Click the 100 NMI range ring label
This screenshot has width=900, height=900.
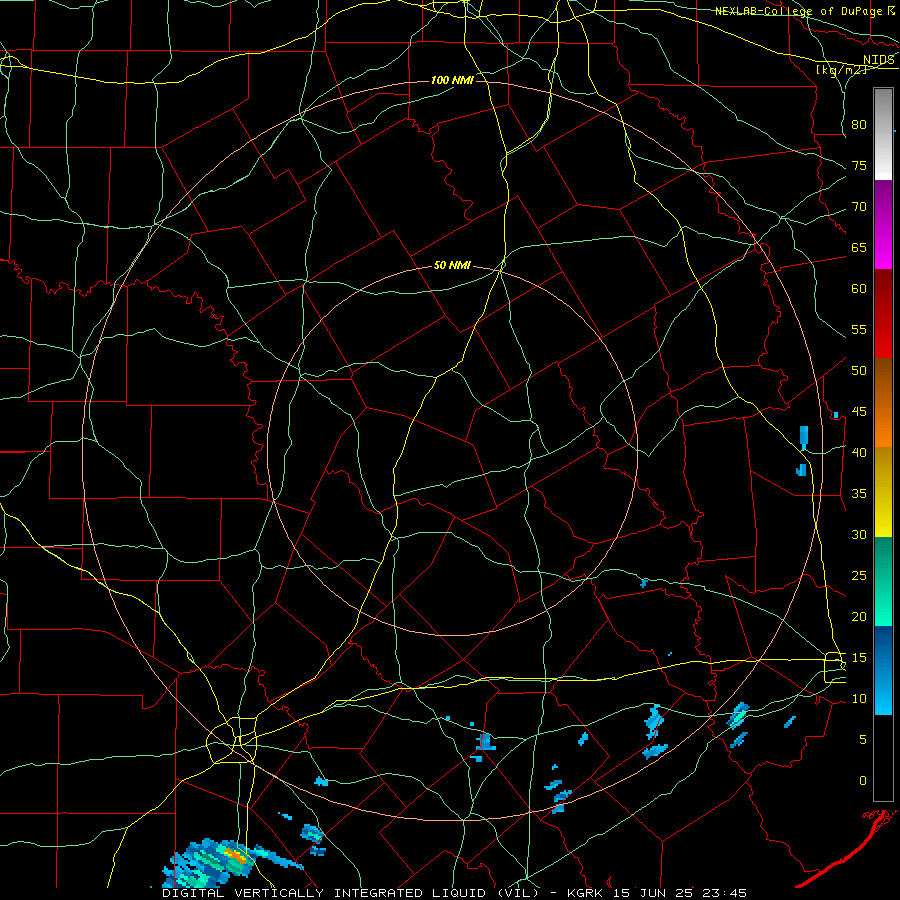tap(452, 80)
